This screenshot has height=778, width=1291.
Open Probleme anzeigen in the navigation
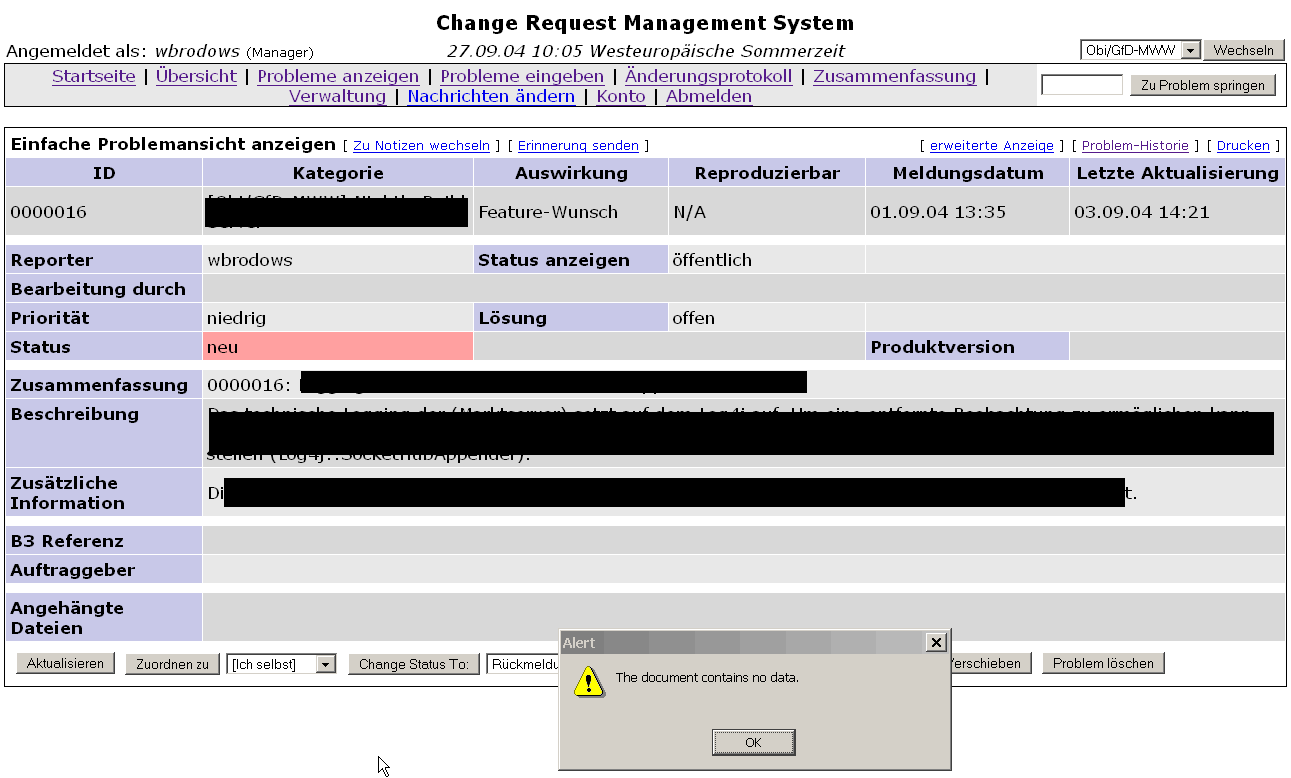click(338, 76)
